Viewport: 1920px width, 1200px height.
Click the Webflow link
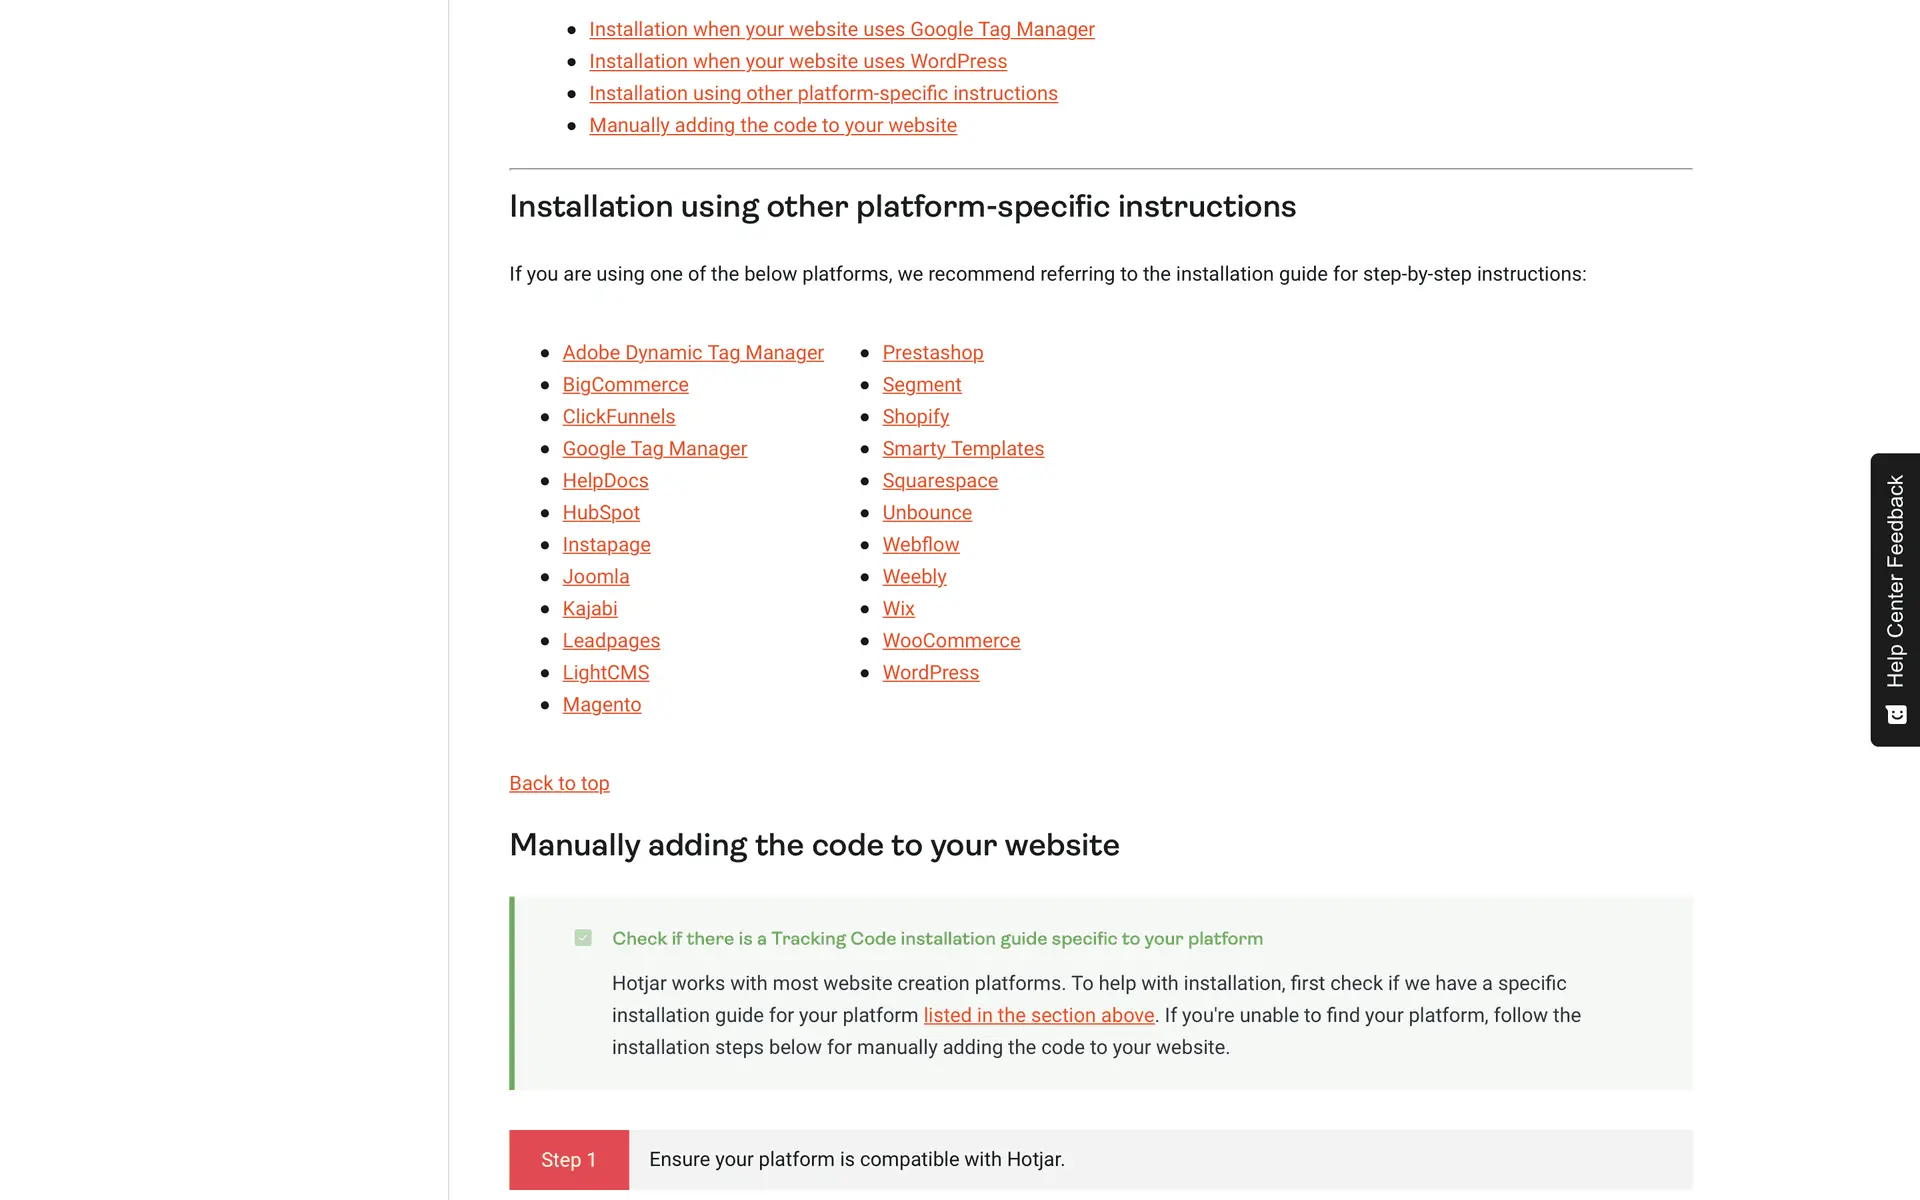(920, 545)
